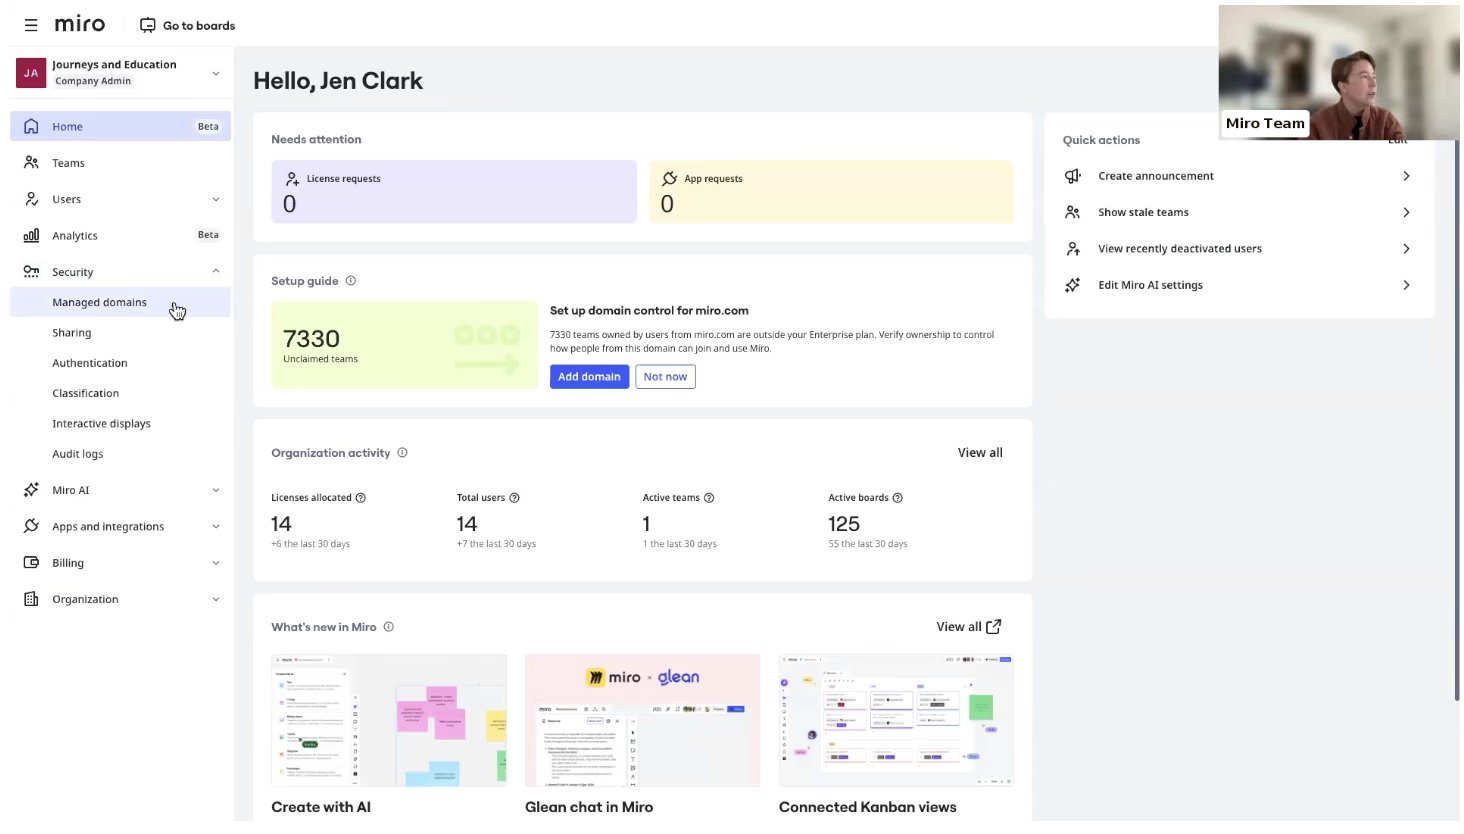Click the JA organization avatar
This screenshot has width=1464, height=834.
click(x=31, y=73)
